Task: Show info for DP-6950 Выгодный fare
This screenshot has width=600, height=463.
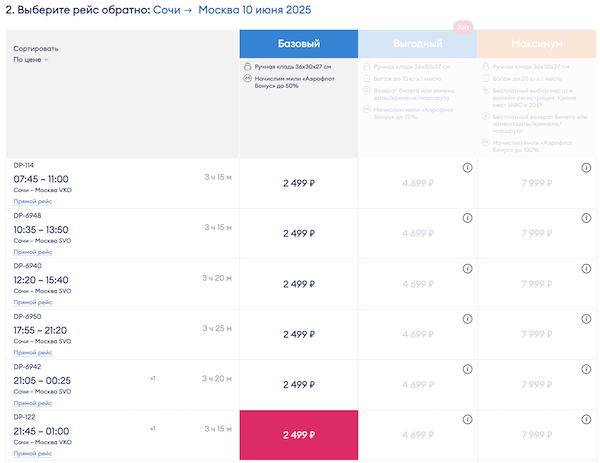Action: click(467, 318)
